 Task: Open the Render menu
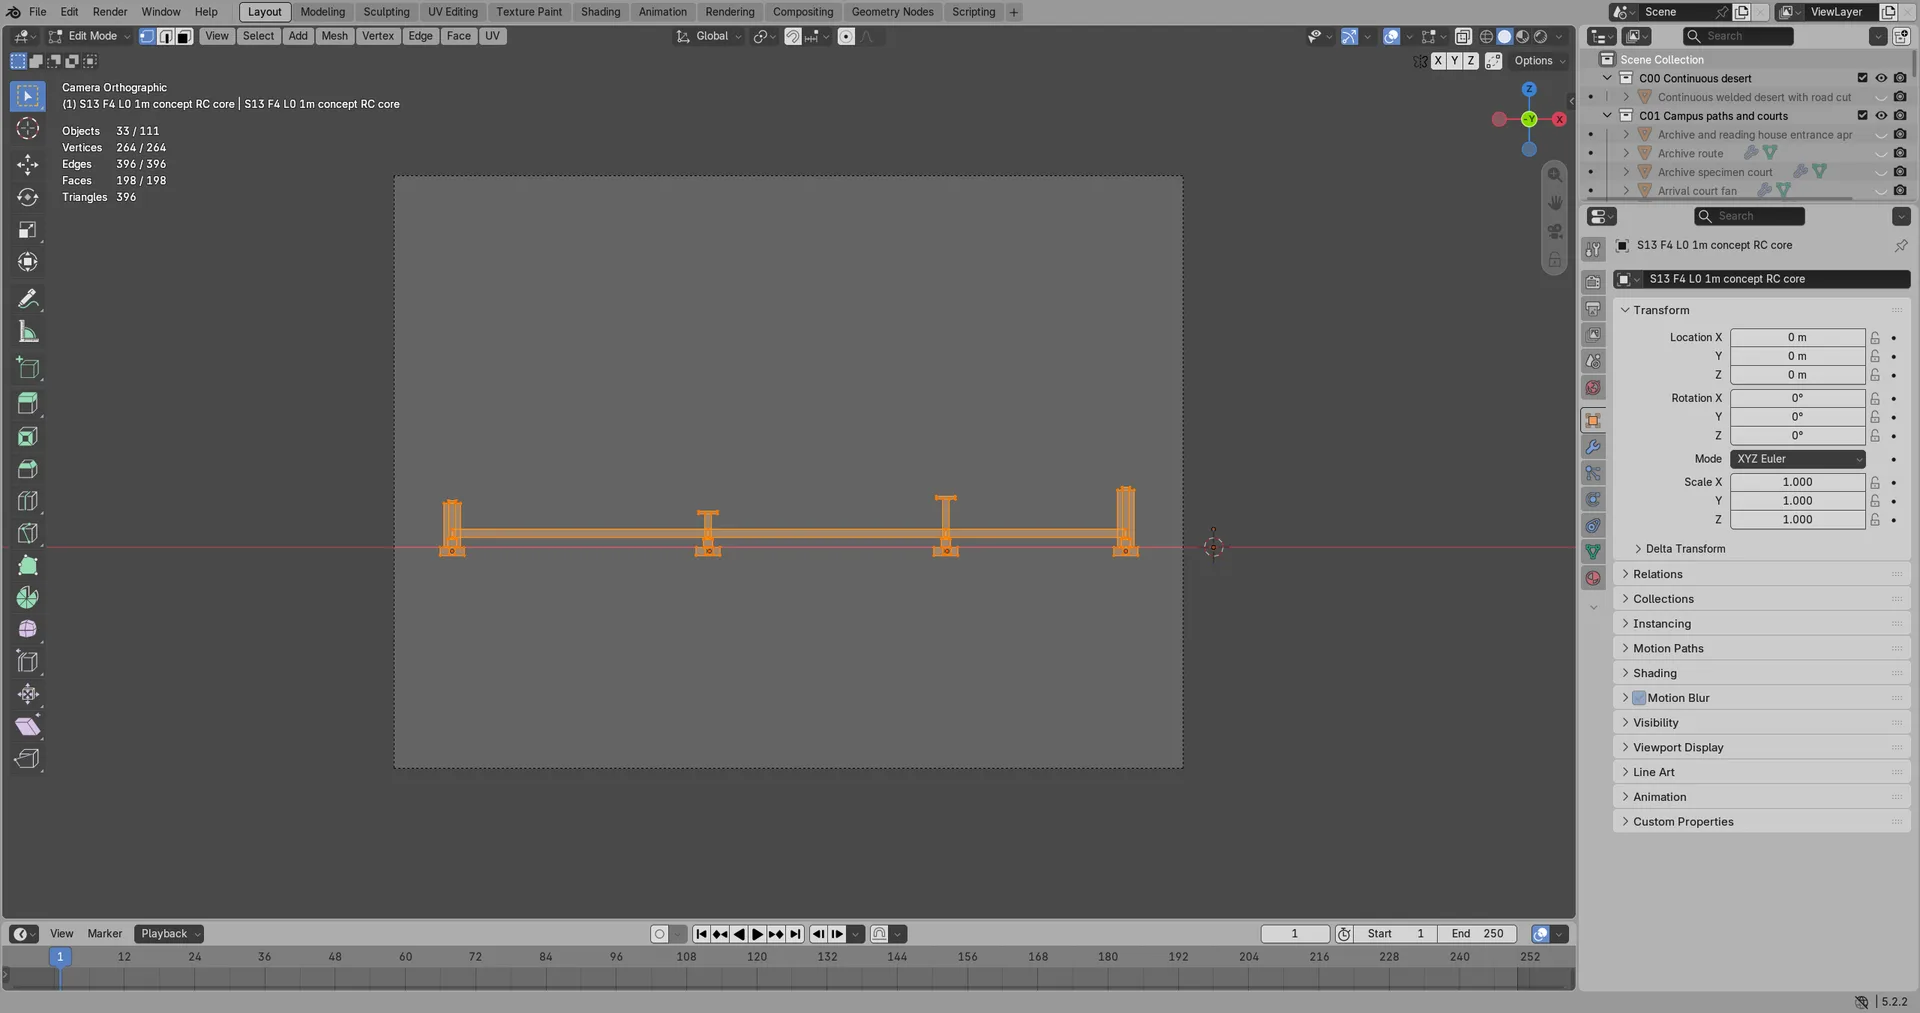(x=110, y=12)
